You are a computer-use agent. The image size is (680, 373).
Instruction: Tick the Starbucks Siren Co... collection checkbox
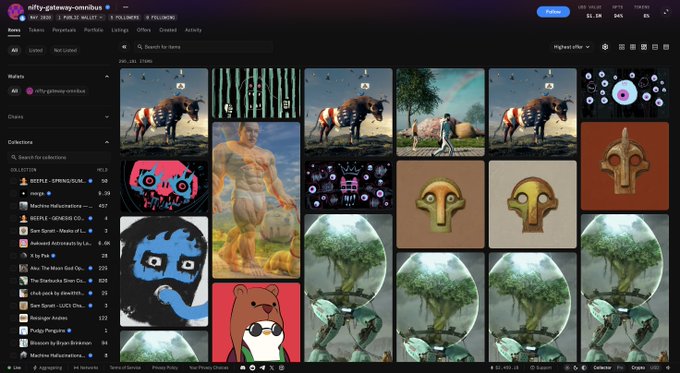click(13, 281)
